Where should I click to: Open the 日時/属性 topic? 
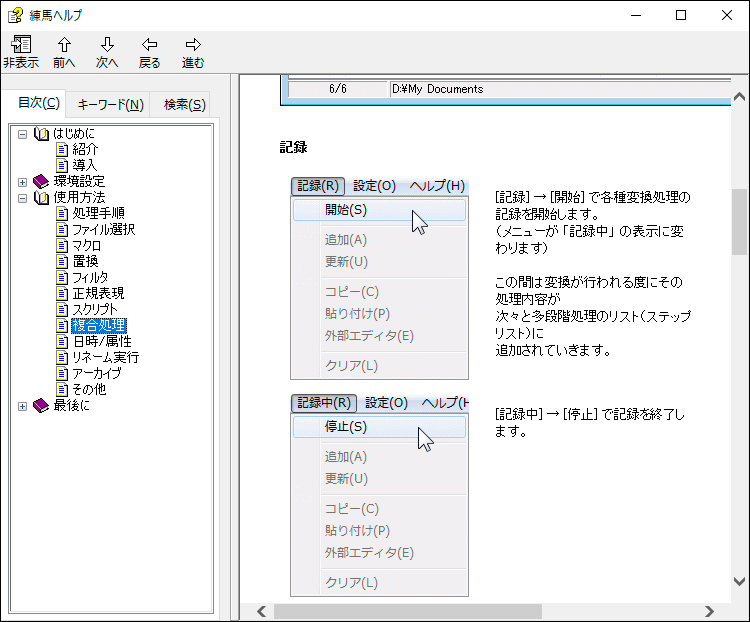point(102,342)
